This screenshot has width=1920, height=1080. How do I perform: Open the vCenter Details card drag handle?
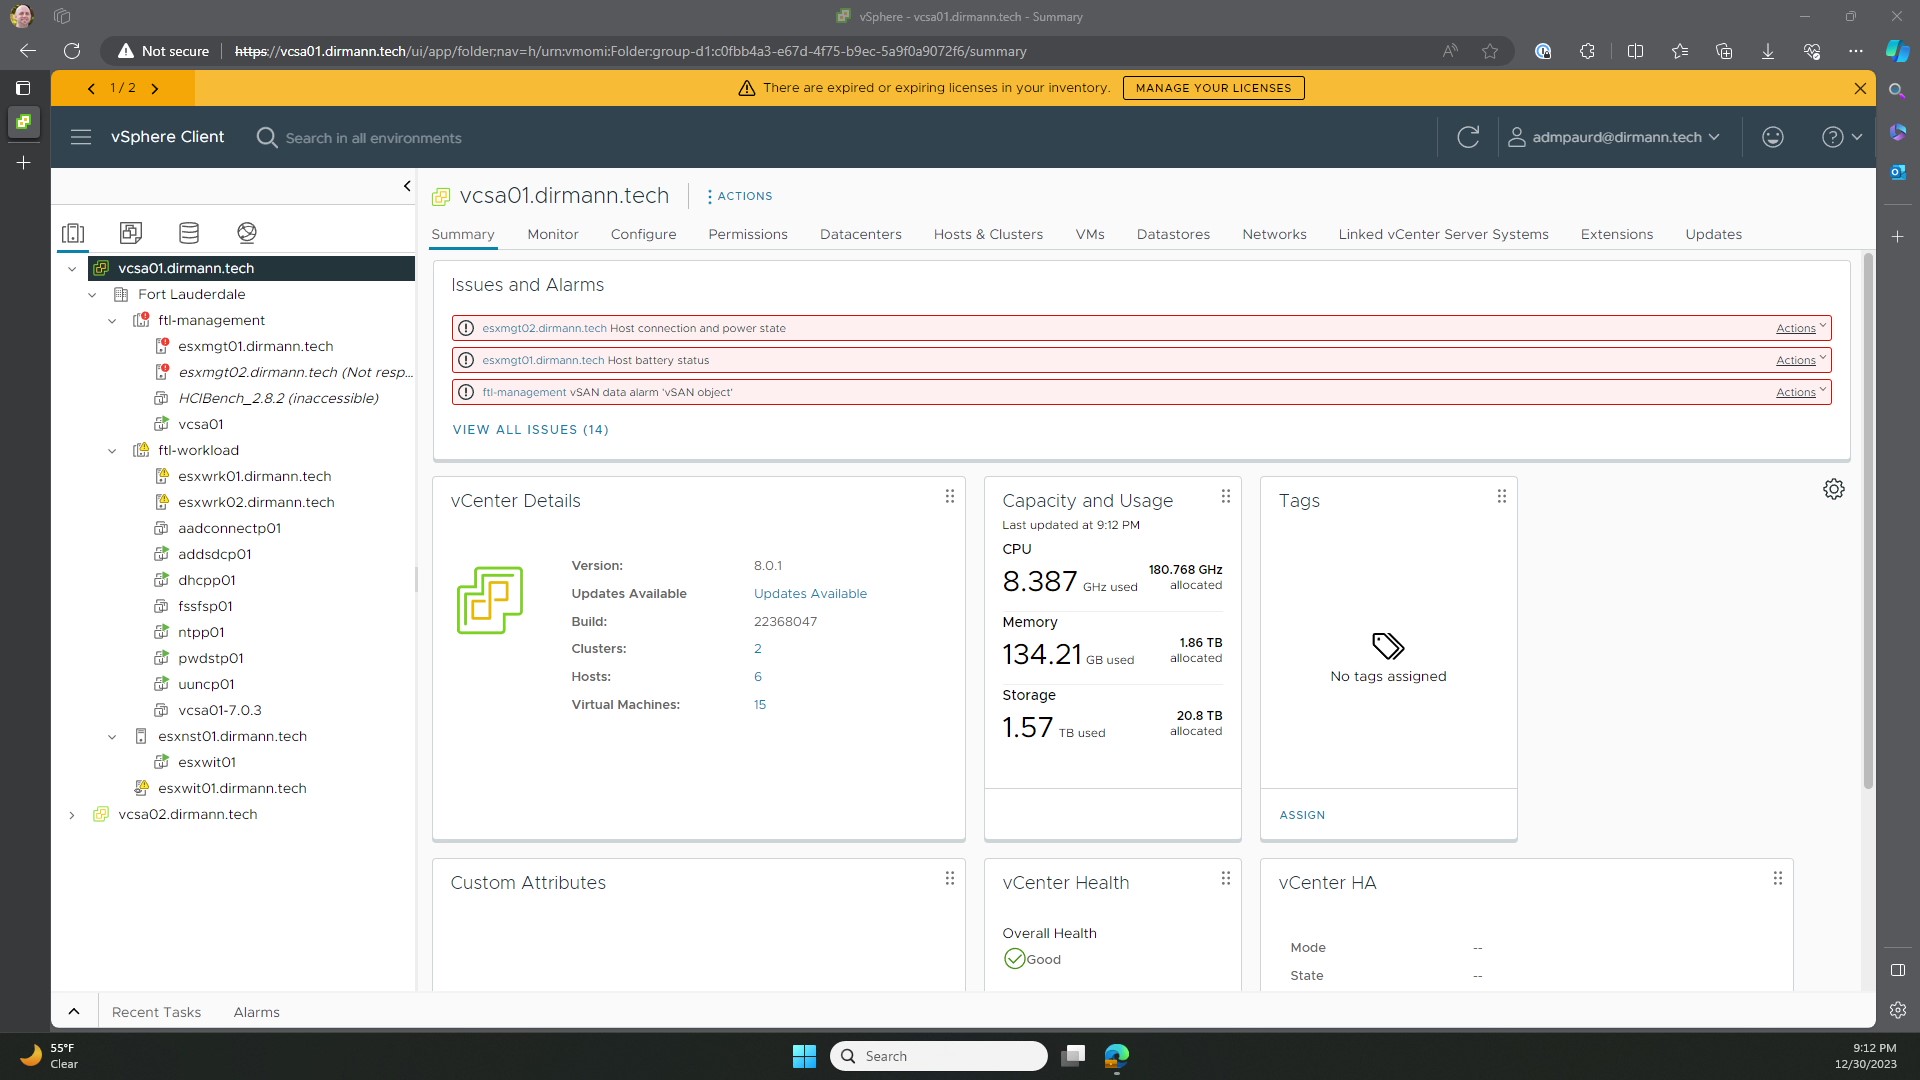(x=950, y=497)
